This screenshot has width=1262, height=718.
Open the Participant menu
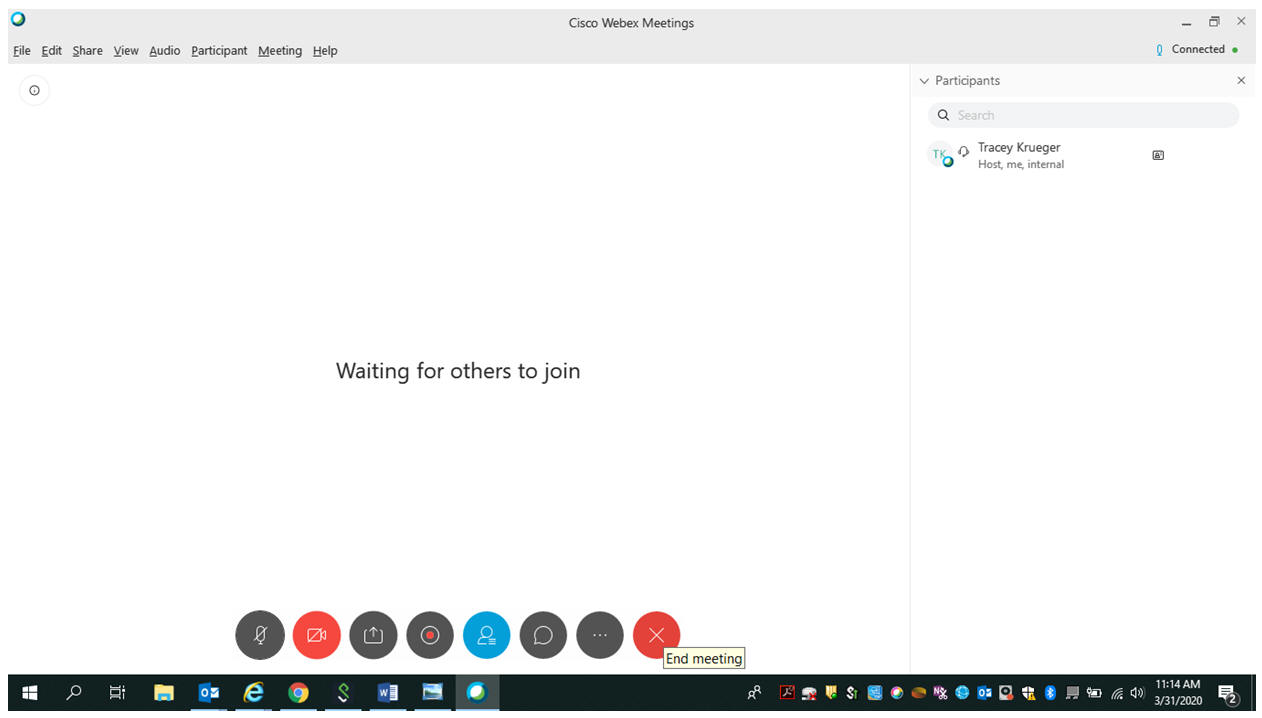point(219,51)
